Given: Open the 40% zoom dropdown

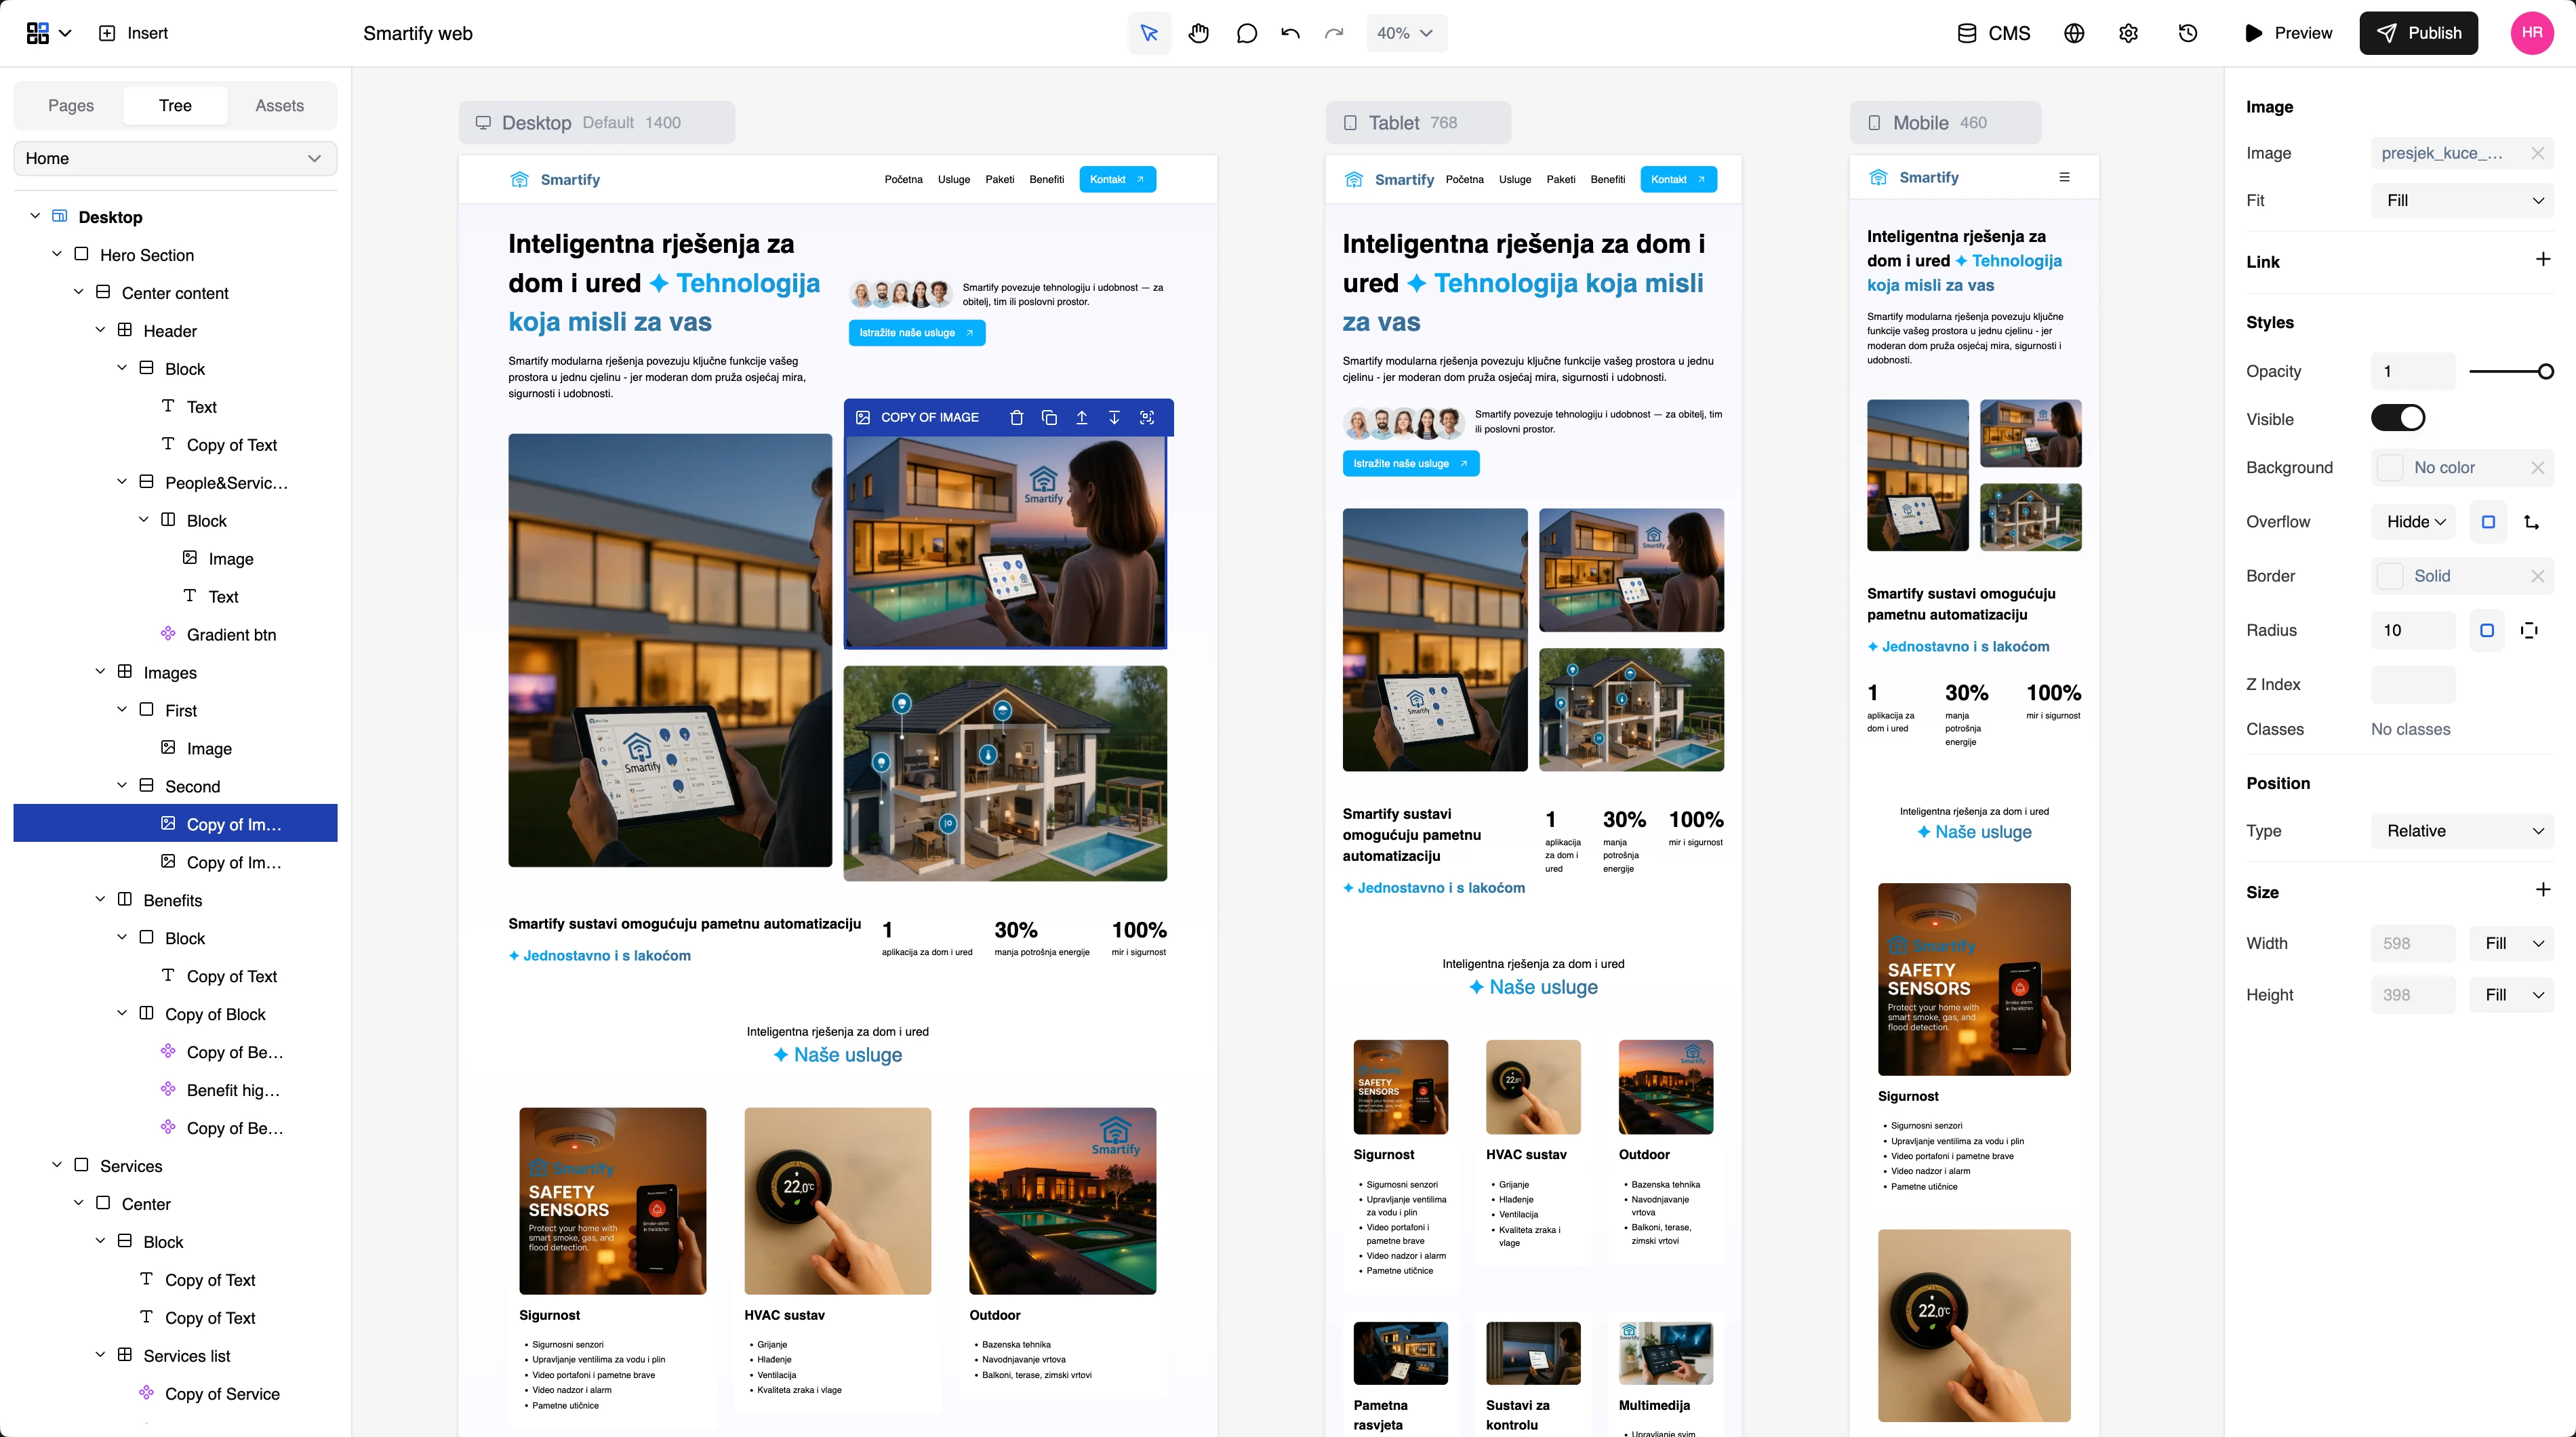Looking at the screenshot, I should [x=1406, y=33].
